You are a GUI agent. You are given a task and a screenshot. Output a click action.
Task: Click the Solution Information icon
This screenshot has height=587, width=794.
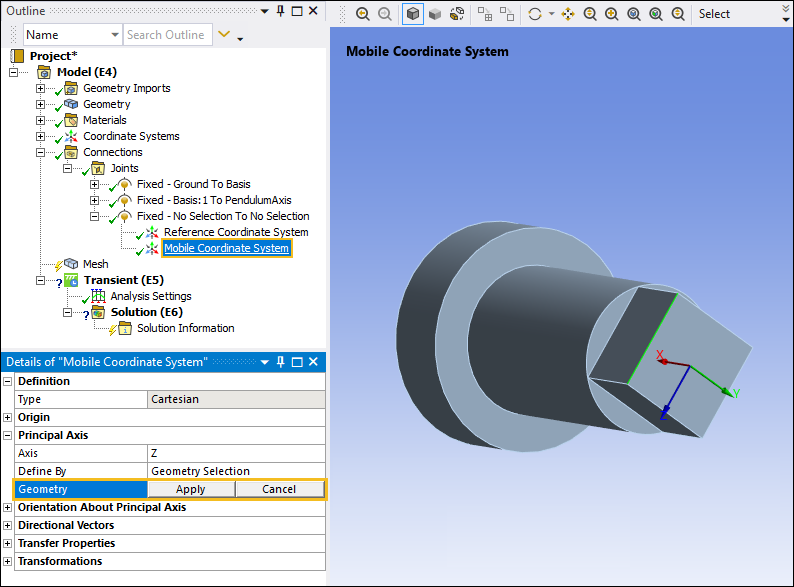point(125,328)
